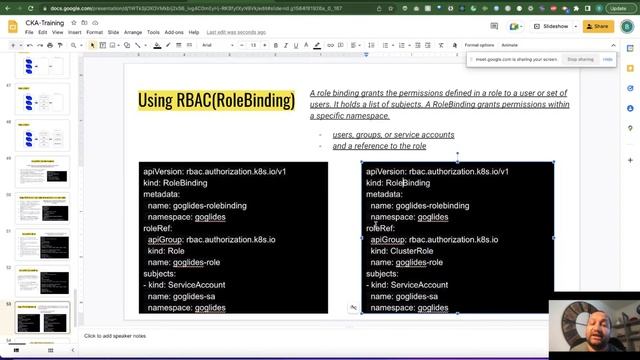This screenshot has width=640, height=360.
Task: Collapse the filmstrip panel arrow
Action: pyautogui.click(x=73, y=350)
